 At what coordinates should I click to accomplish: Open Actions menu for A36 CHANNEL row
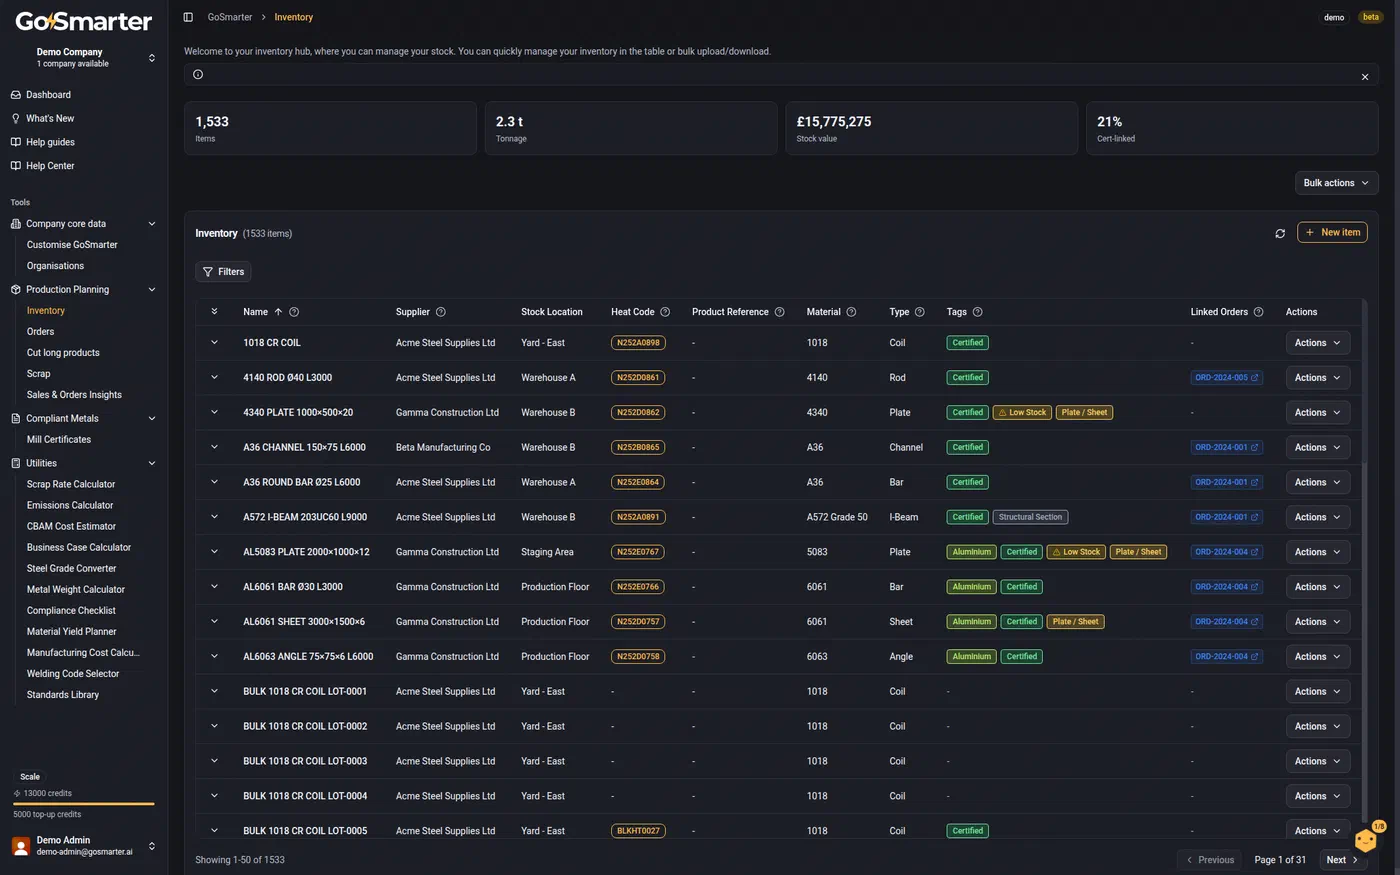[1318, 448]
